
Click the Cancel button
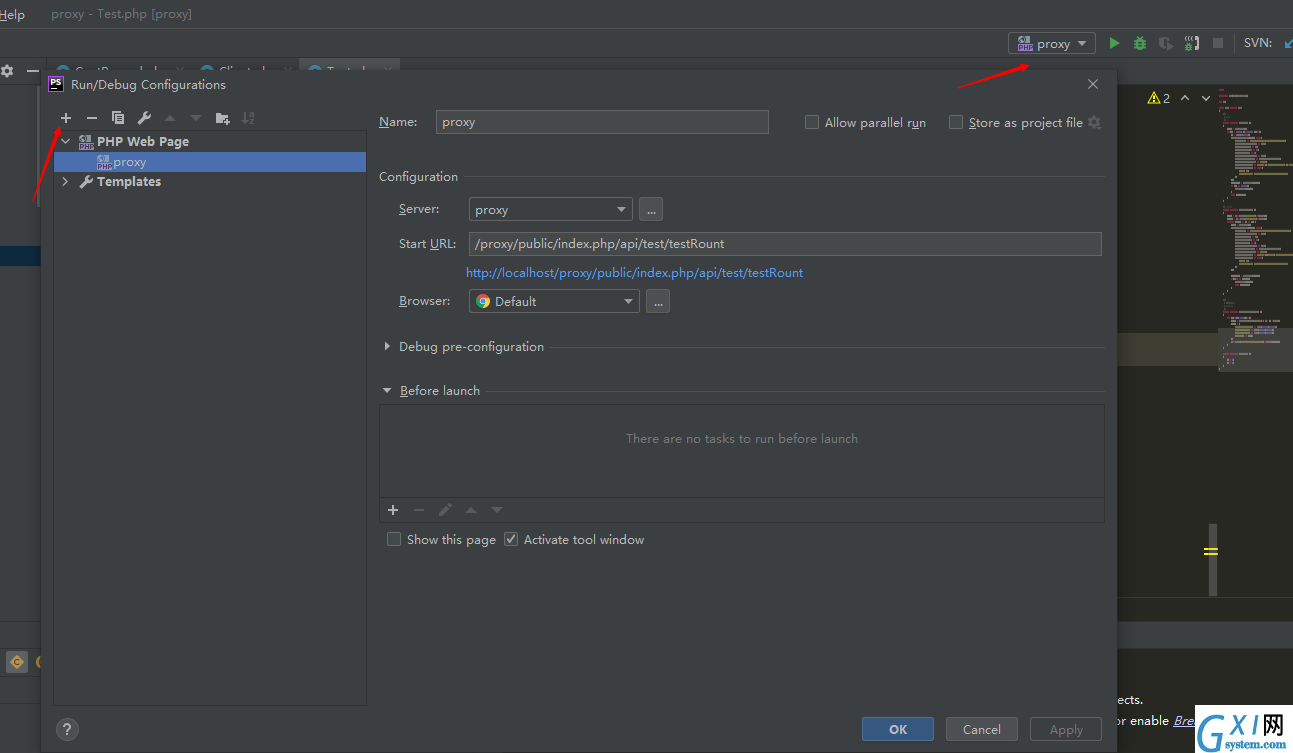(982, 729)
